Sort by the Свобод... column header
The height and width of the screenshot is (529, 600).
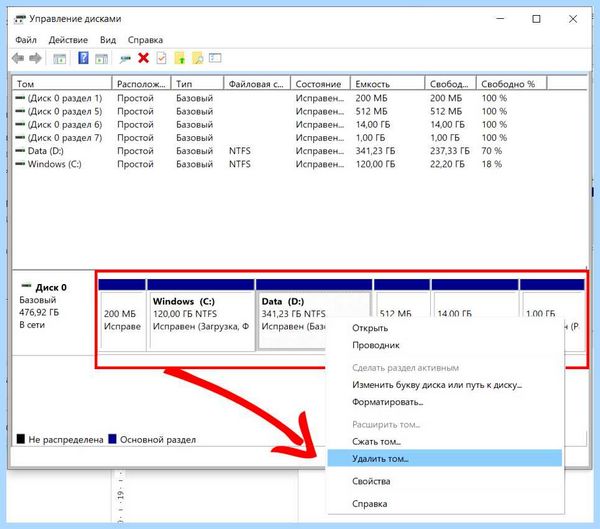450,83
